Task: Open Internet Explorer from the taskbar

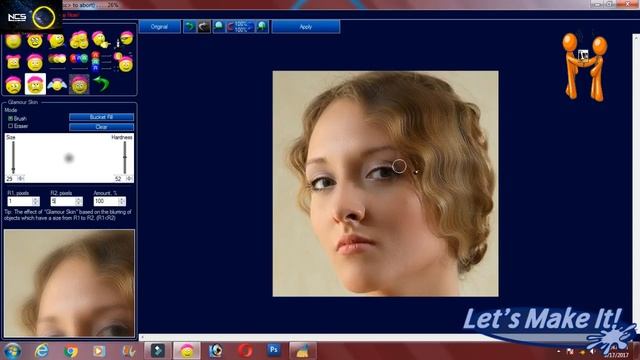Action: (x=42, y=351)
